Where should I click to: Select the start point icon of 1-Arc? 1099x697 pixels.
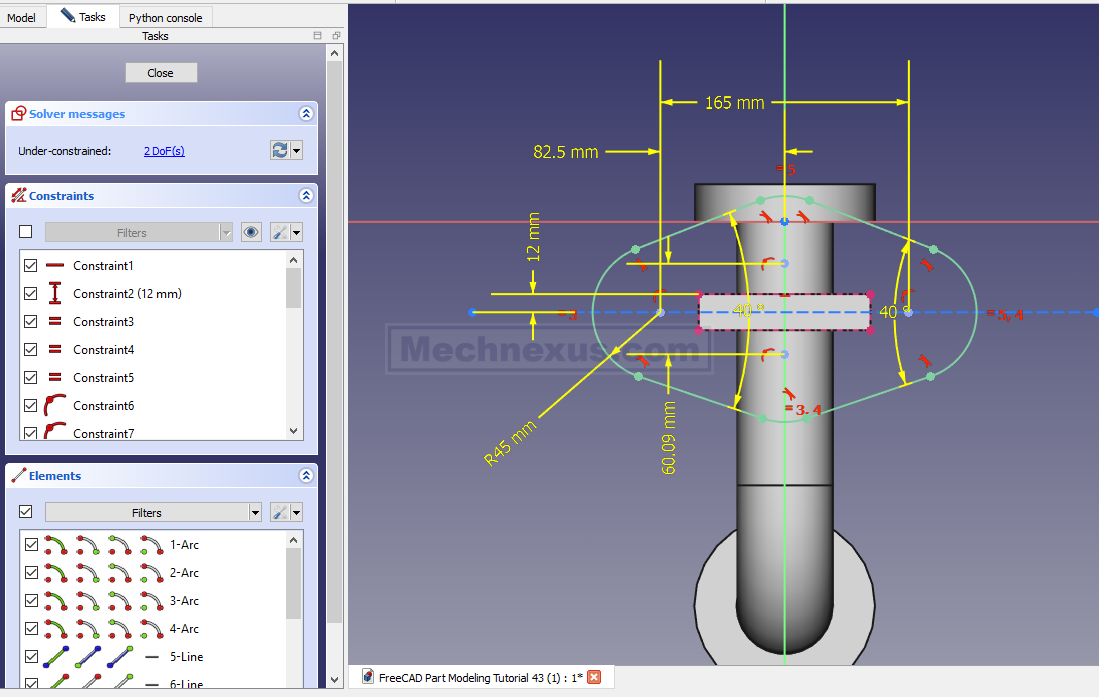(x=87, y=545)
